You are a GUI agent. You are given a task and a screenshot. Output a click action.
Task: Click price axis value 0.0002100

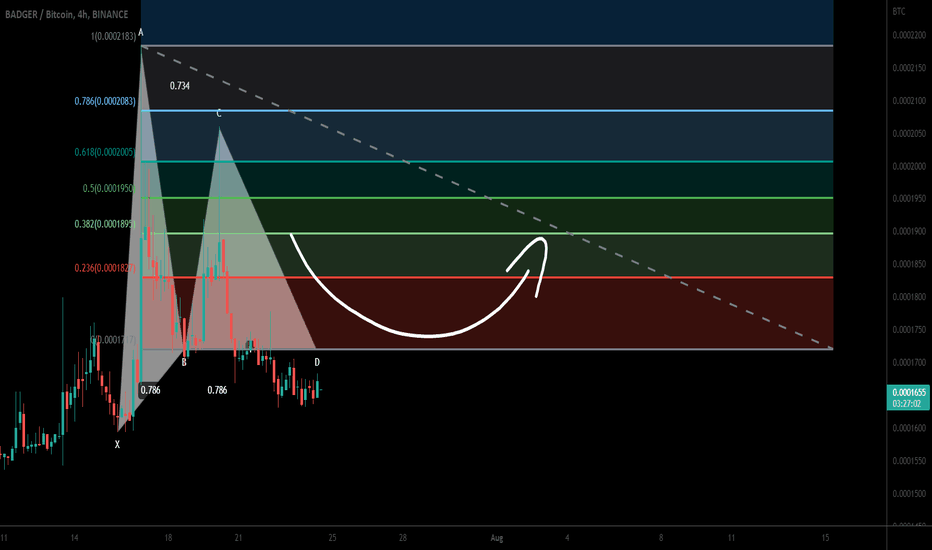coord(909,101)
